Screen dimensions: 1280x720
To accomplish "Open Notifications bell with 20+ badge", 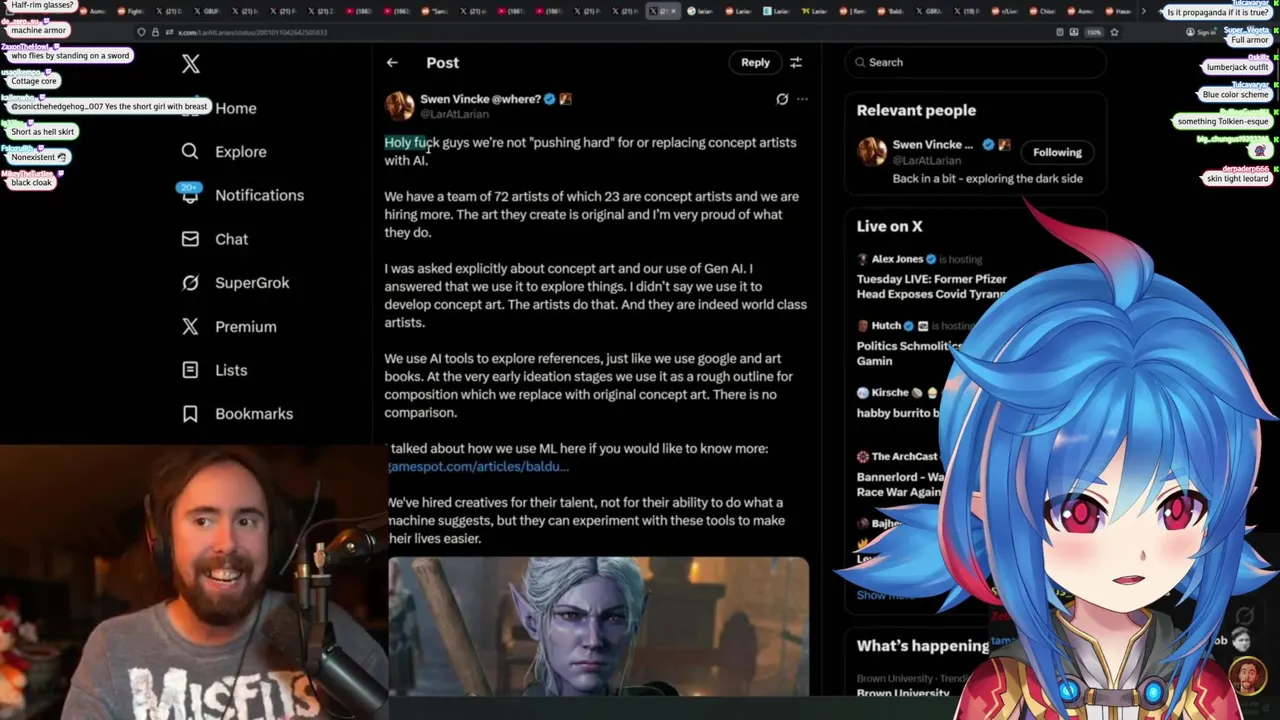I will click(x=190, y=194).
